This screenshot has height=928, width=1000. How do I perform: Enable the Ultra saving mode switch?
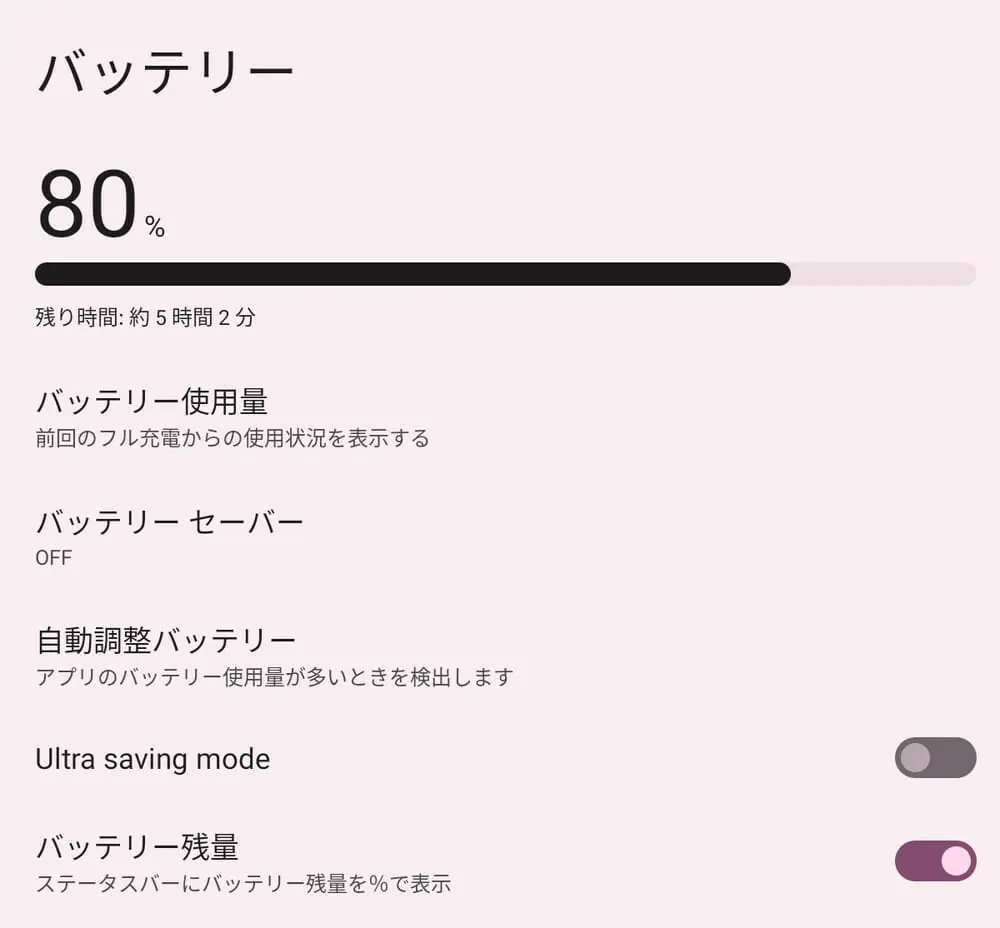coord(935,758)
